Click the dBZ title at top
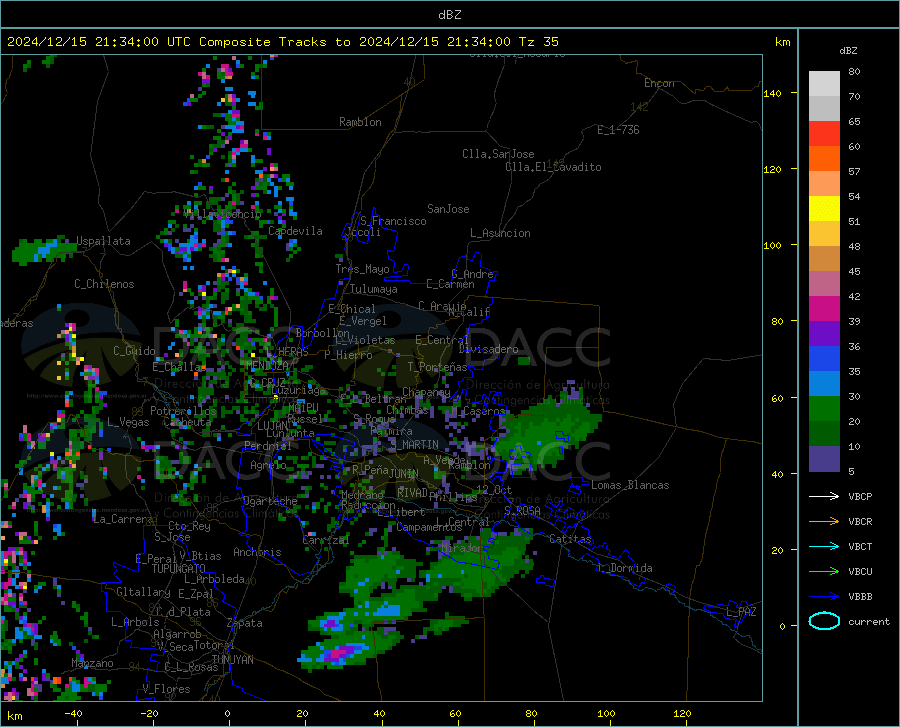The height and width of the screenshot is (727, 900). point(449,15)
